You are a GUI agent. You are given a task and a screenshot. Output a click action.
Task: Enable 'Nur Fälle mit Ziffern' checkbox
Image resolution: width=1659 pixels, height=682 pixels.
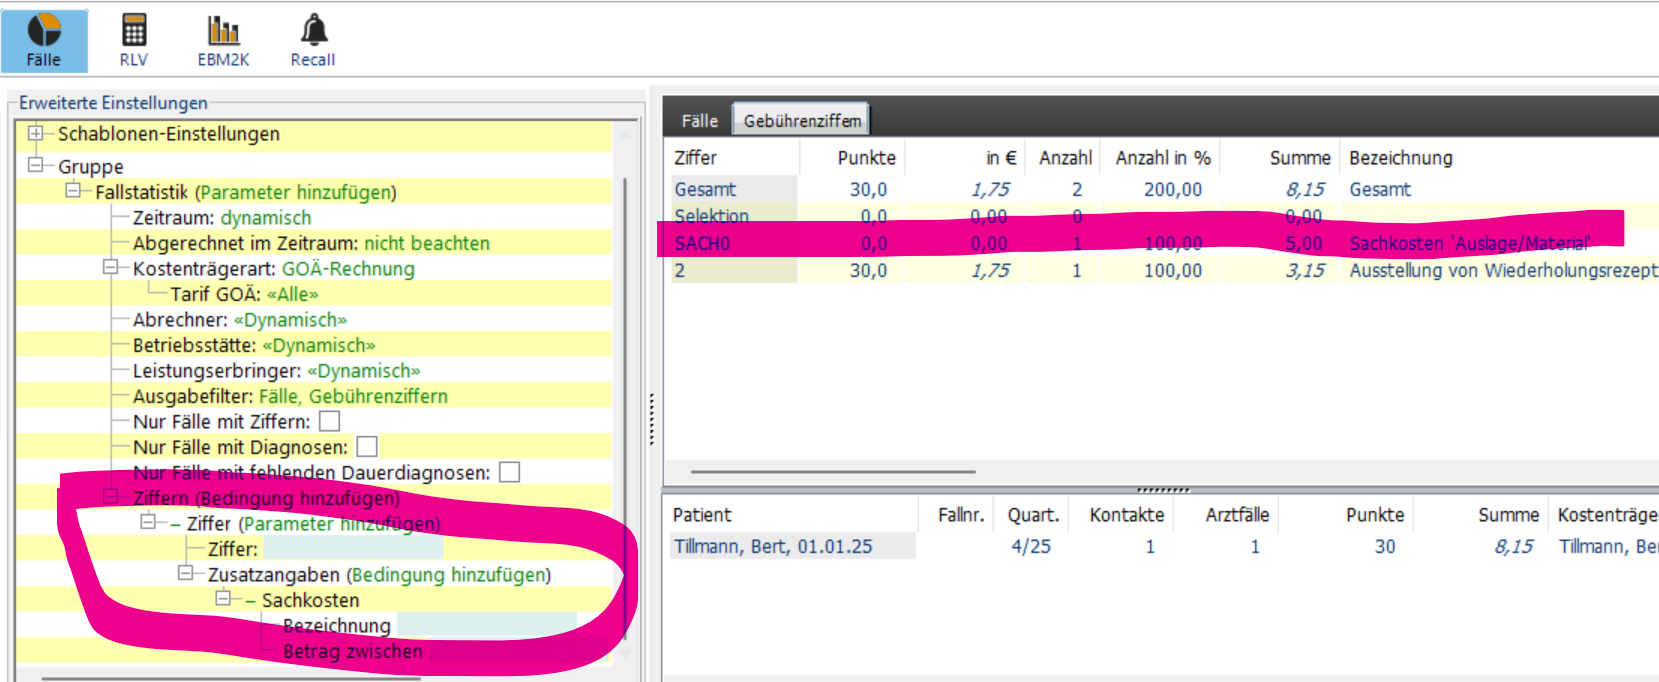pos(329,421)
